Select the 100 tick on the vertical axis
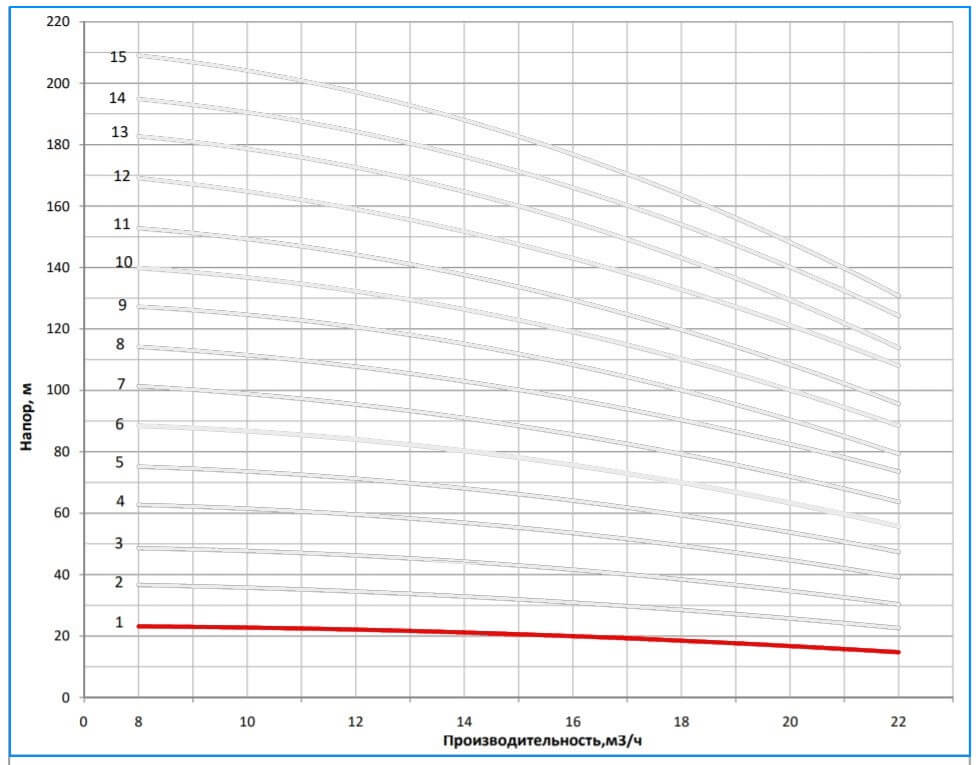 (x=60, y=390)
